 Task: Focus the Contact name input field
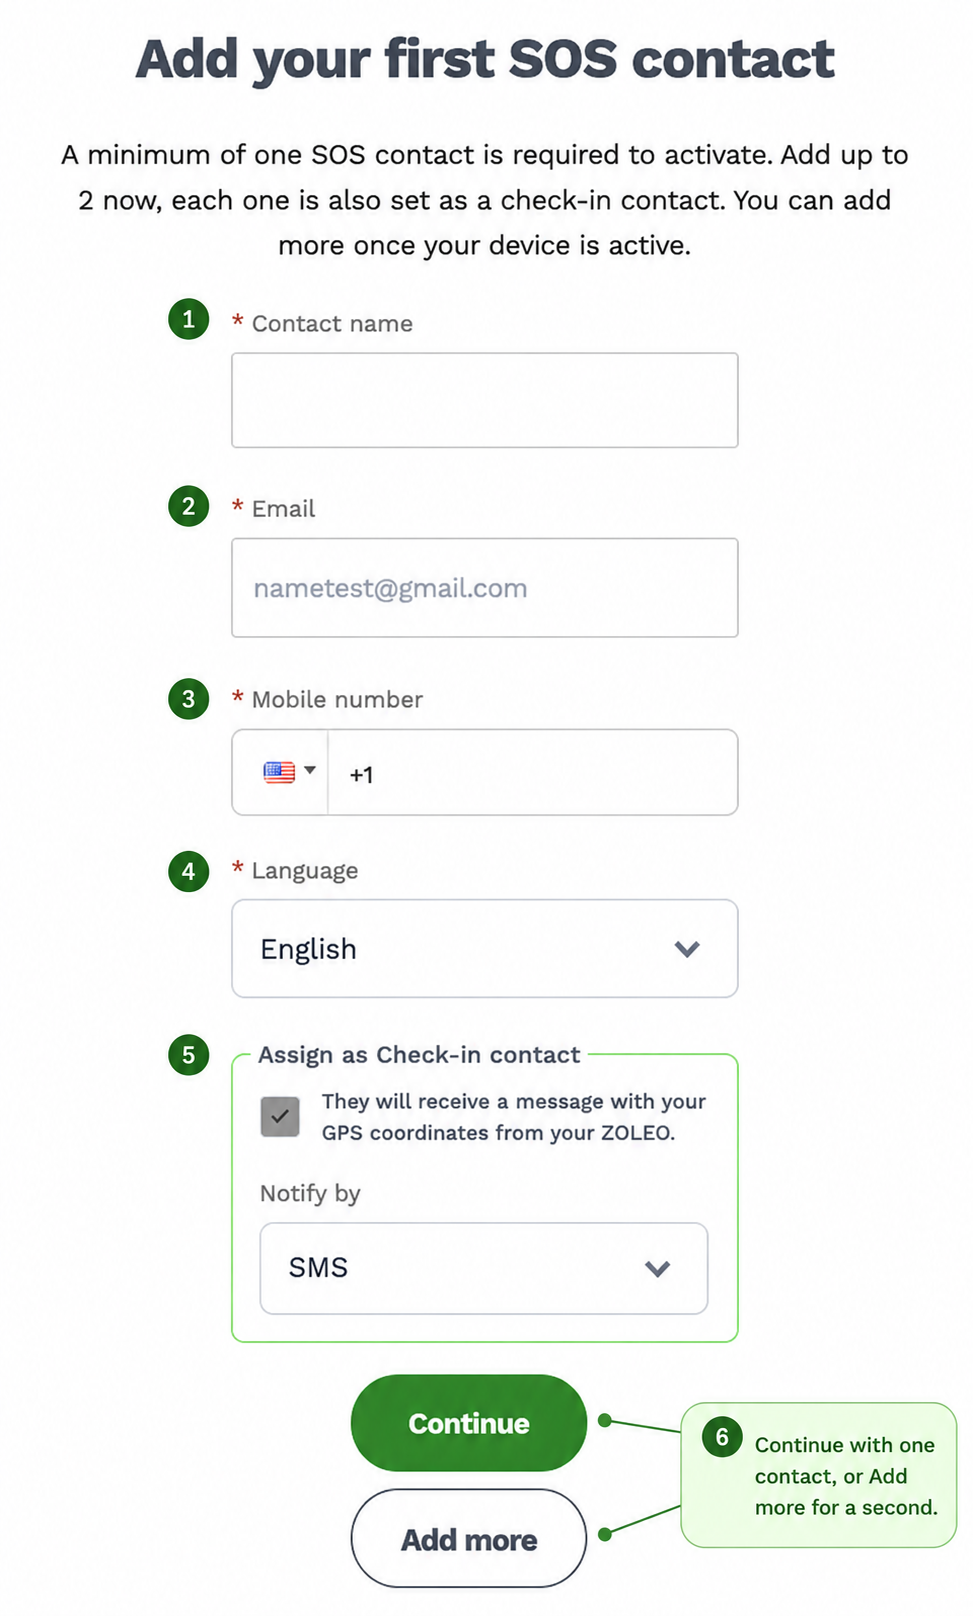(485, 400)
